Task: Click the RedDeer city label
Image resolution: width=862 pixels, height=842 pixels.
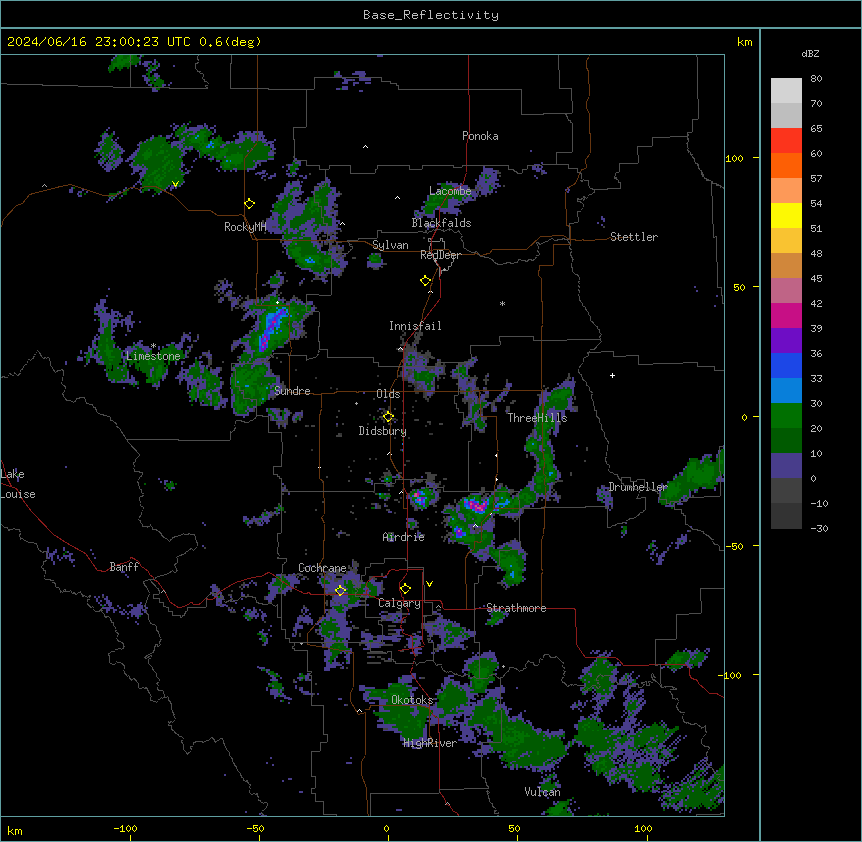Action: pos(440,255)
